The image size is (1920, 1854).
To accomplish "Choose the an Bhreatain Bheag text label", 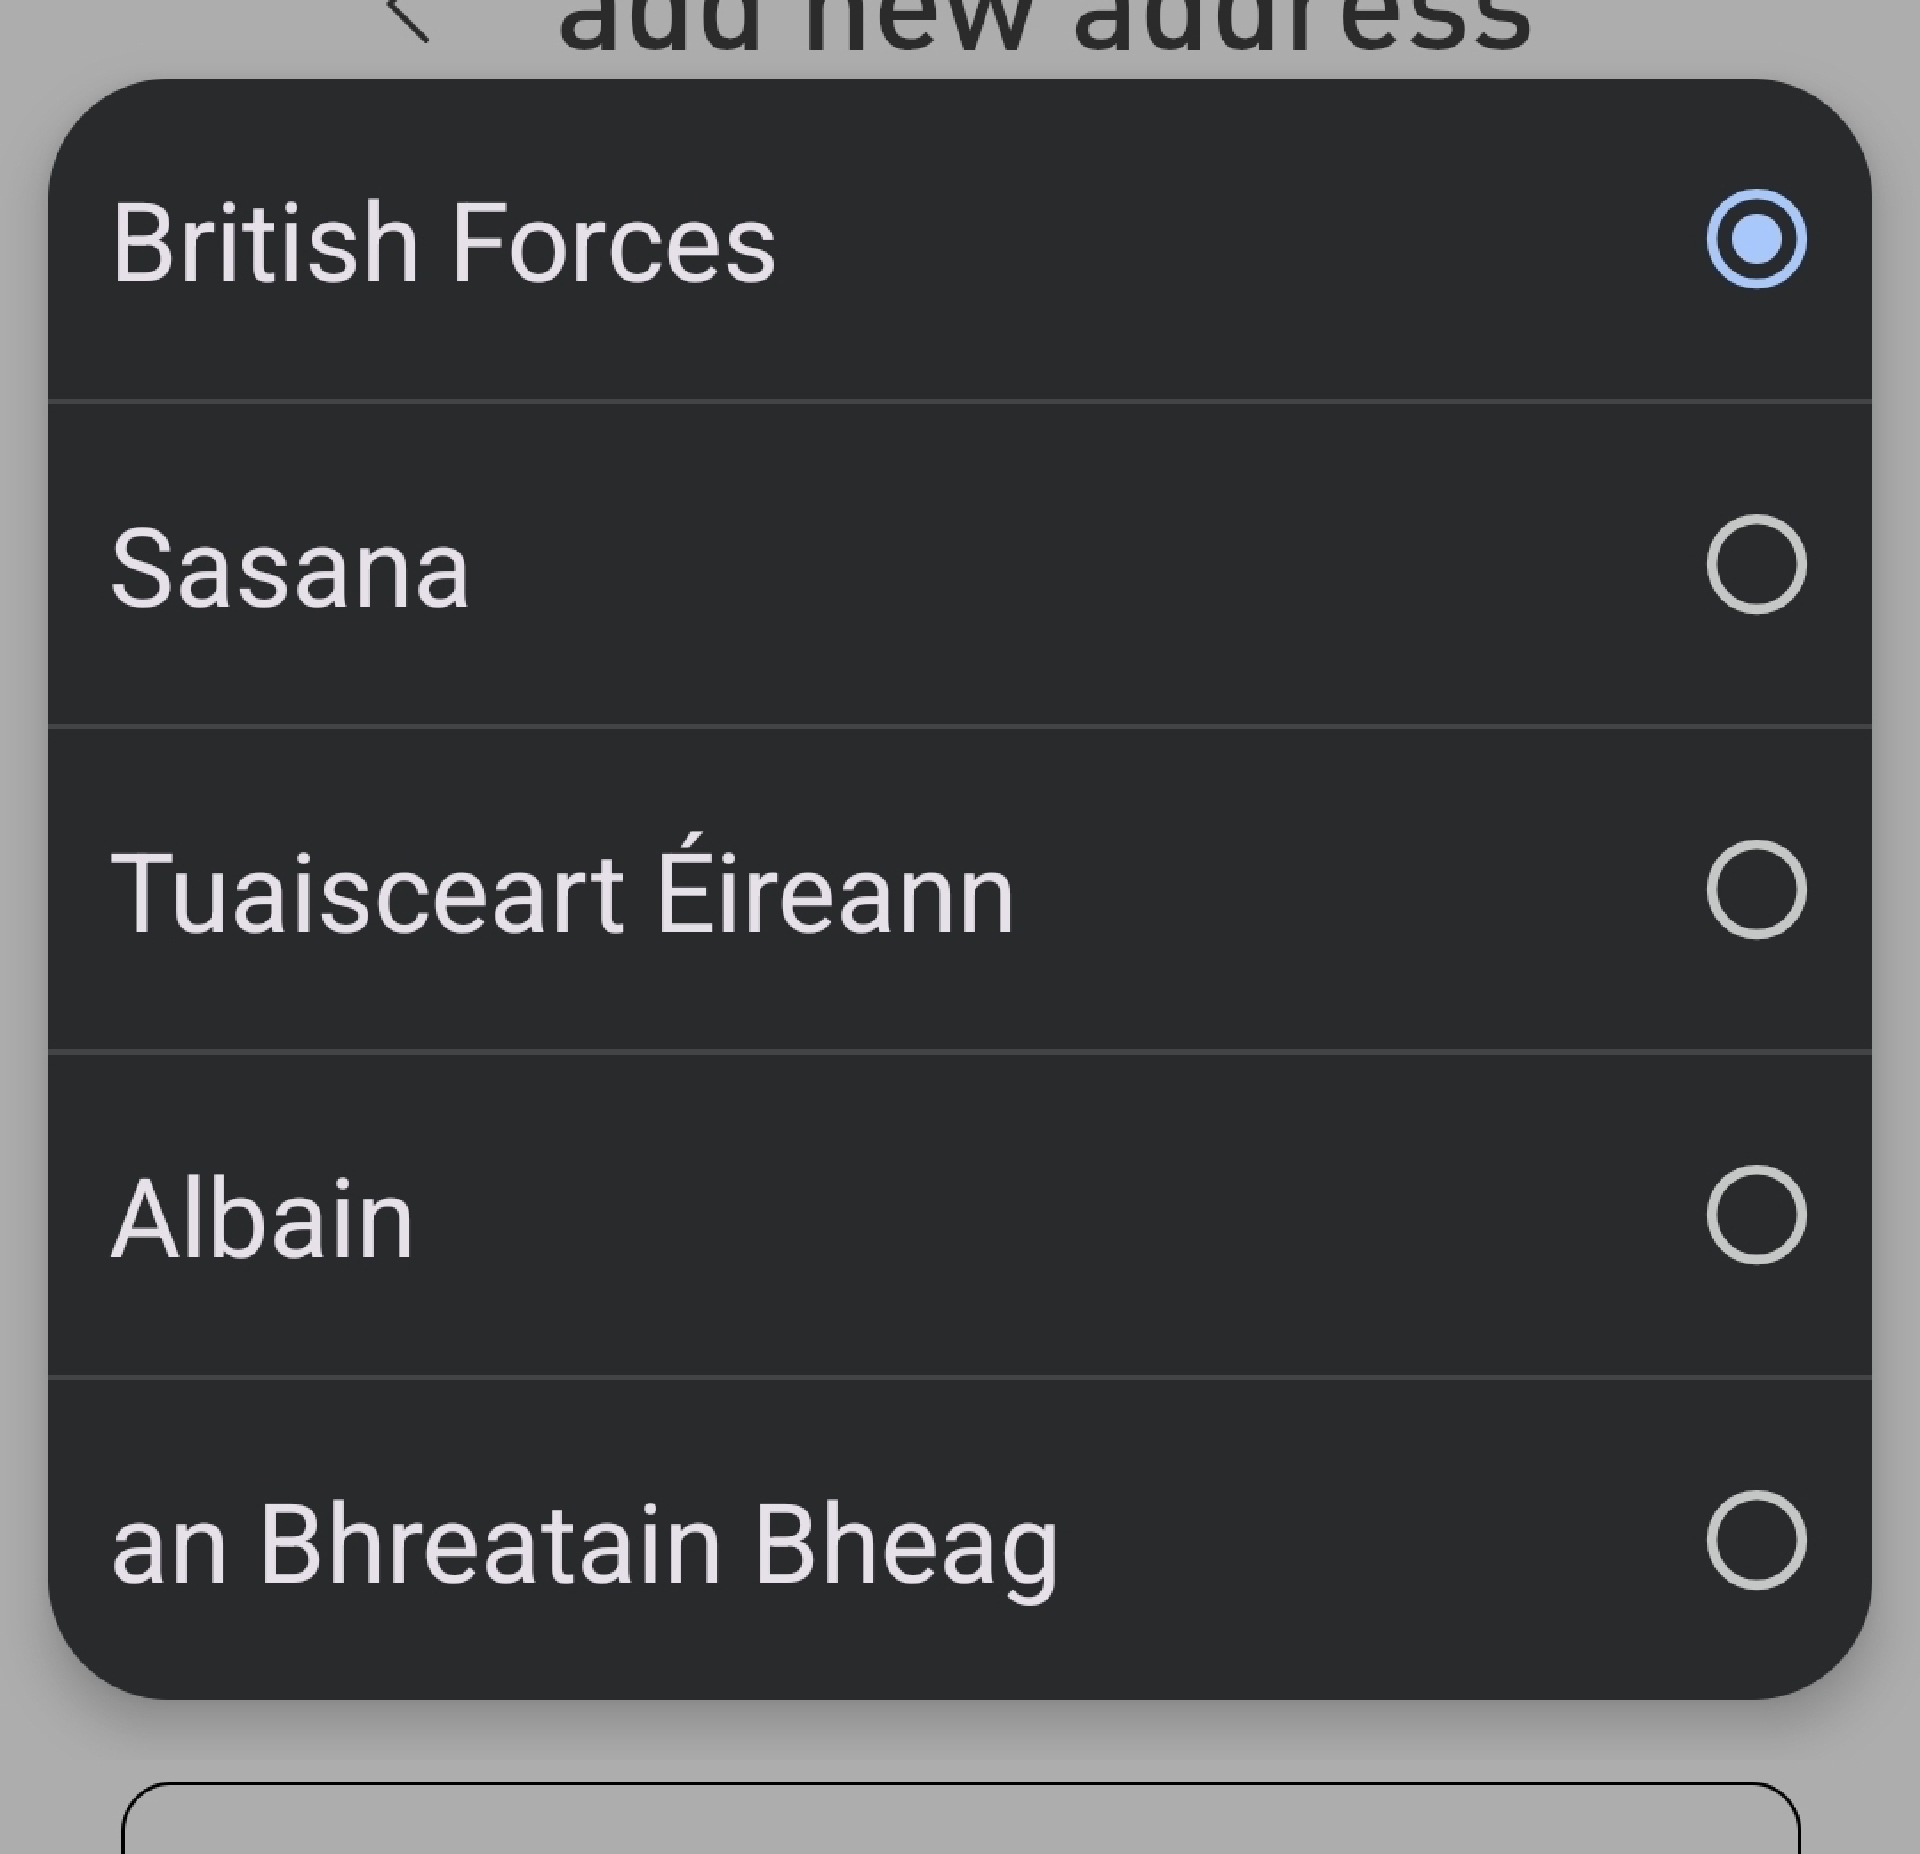I will 584,1545.
